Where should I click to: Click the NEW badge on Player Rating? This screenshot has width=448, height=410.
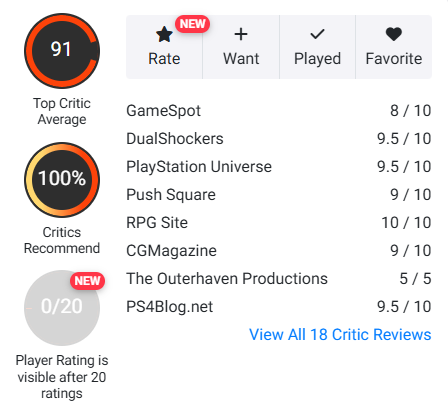coord(87,281)
